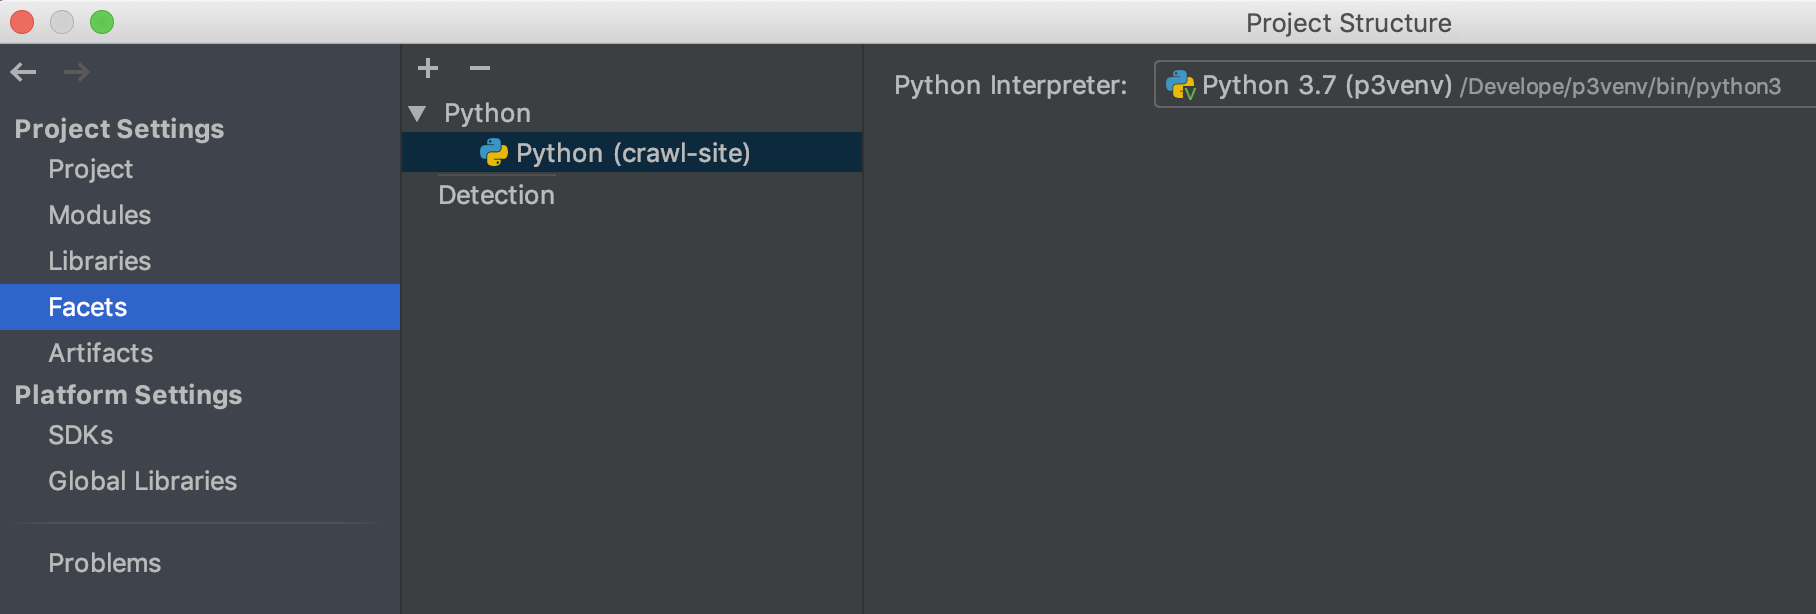Go back with the left arrow

23,72
